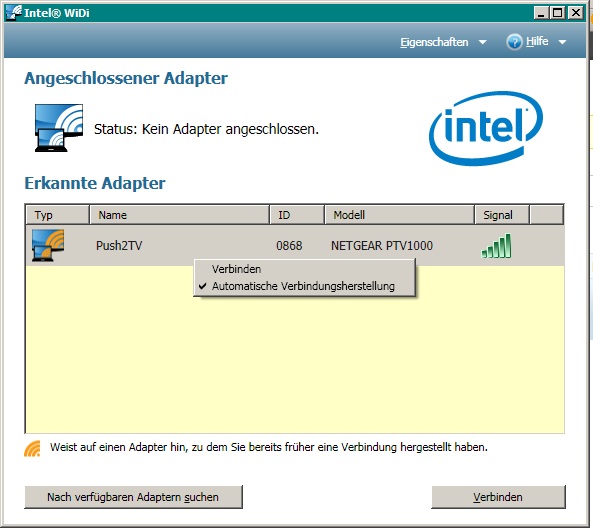The height and width of the screenshot is (532, 593).
Task: Click the orange previously-connected legend icon
Action: [33, 448]
